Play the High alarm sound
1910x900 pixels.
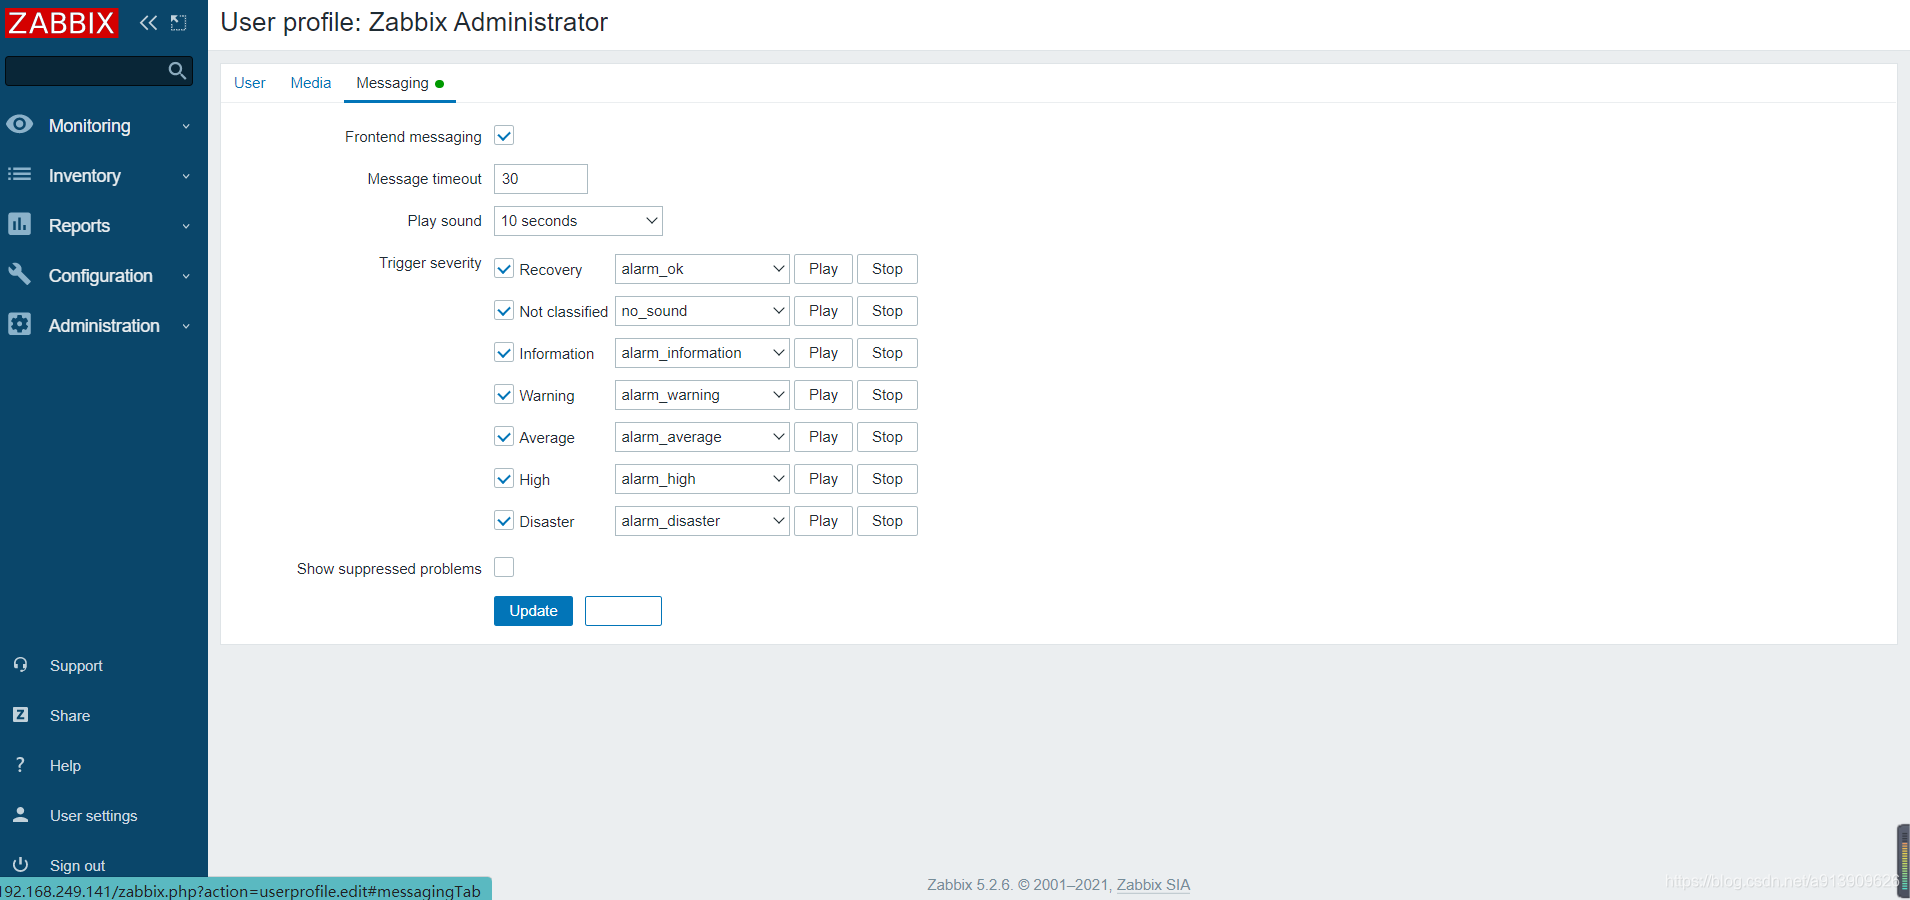click(x=823, y=479)
